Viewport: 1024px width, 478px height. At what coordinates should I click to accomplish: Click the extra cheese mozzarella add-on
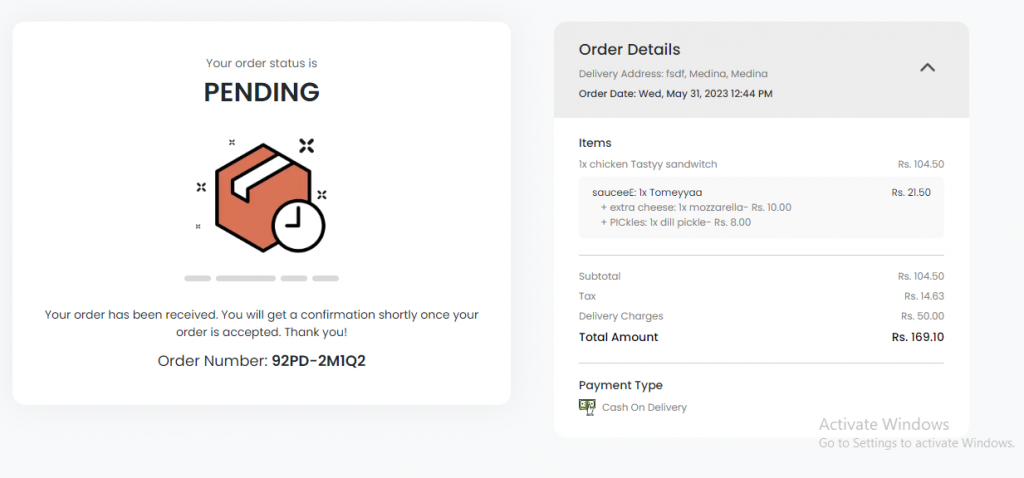696,207
